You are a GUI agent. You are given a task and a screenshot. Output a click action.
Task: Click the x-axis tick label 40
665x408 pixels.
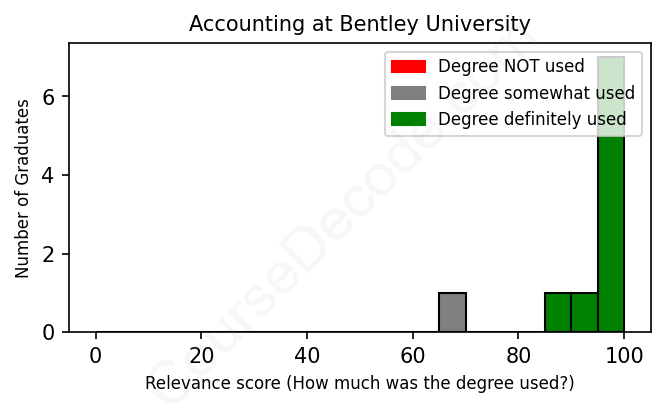click(307, 355)
